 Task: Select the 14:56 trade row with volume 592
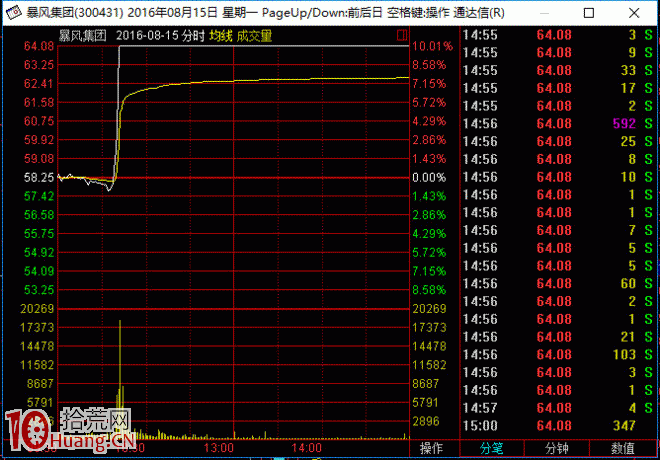point(558,123)
